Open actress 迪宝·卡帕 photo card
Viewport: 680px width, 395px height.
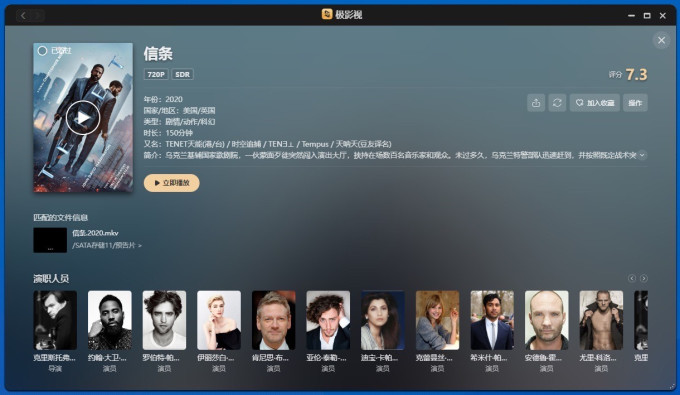(383, 320)
